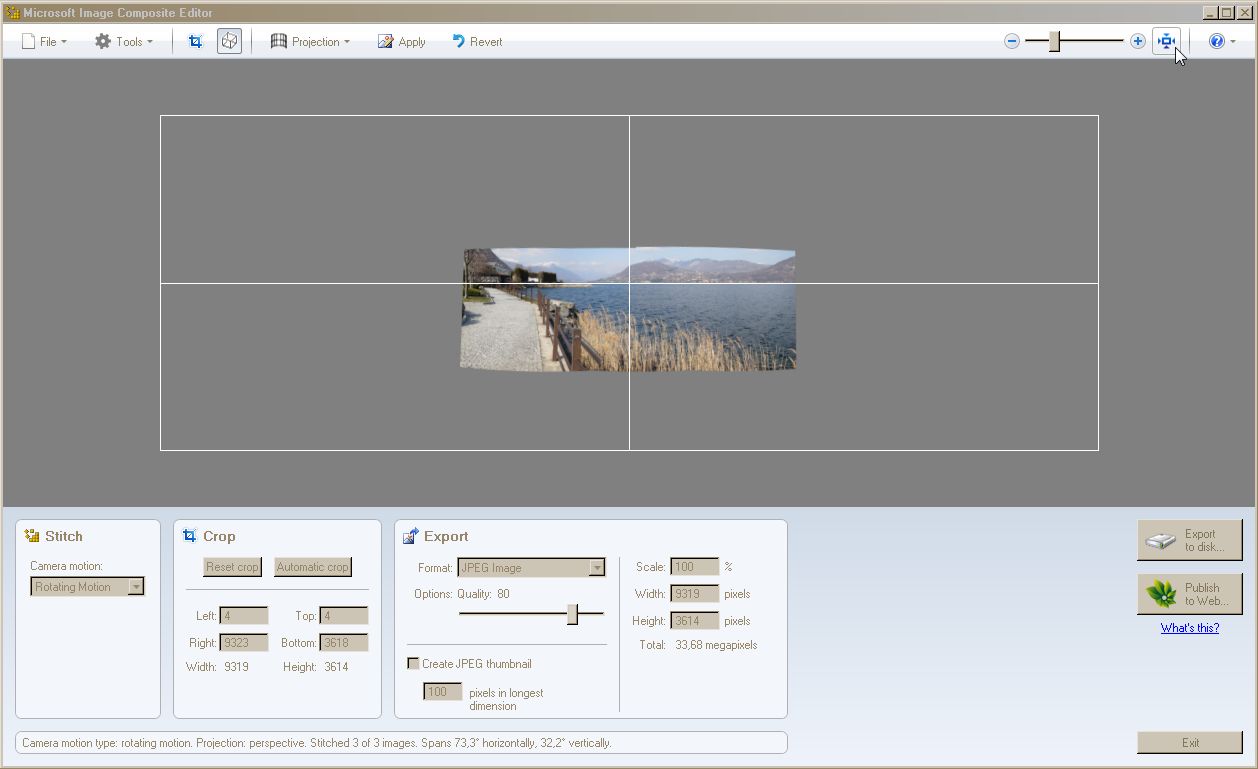The height and width of the screenshot is (769, 1258).
Task: Click the status bar stitching summary text
Action: pos(317,743)
